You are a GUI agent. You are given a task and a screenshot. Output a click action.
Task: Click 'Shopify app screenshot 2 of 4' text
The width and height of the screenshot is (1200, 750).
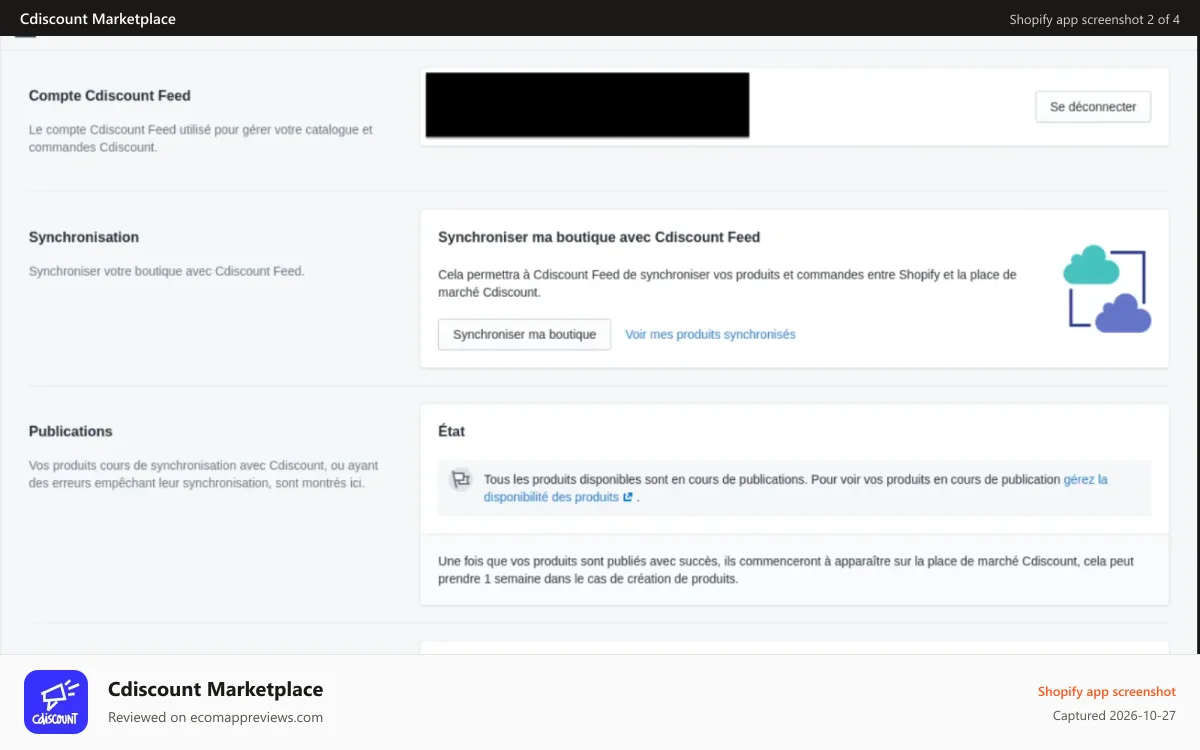point(1095,19)
